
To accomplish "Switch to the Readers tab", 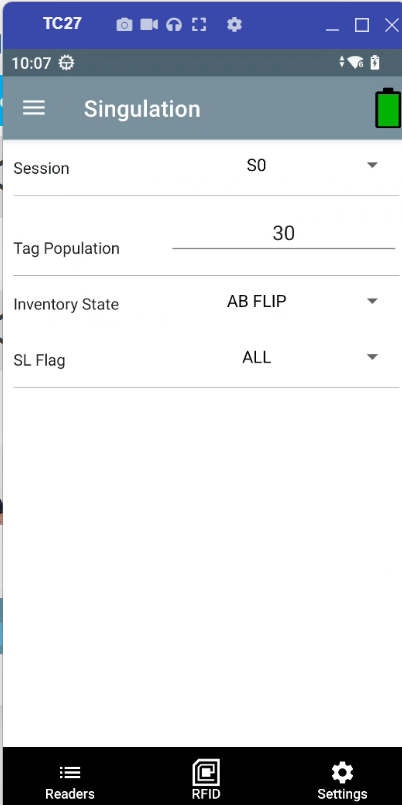I will pos(70,781).
